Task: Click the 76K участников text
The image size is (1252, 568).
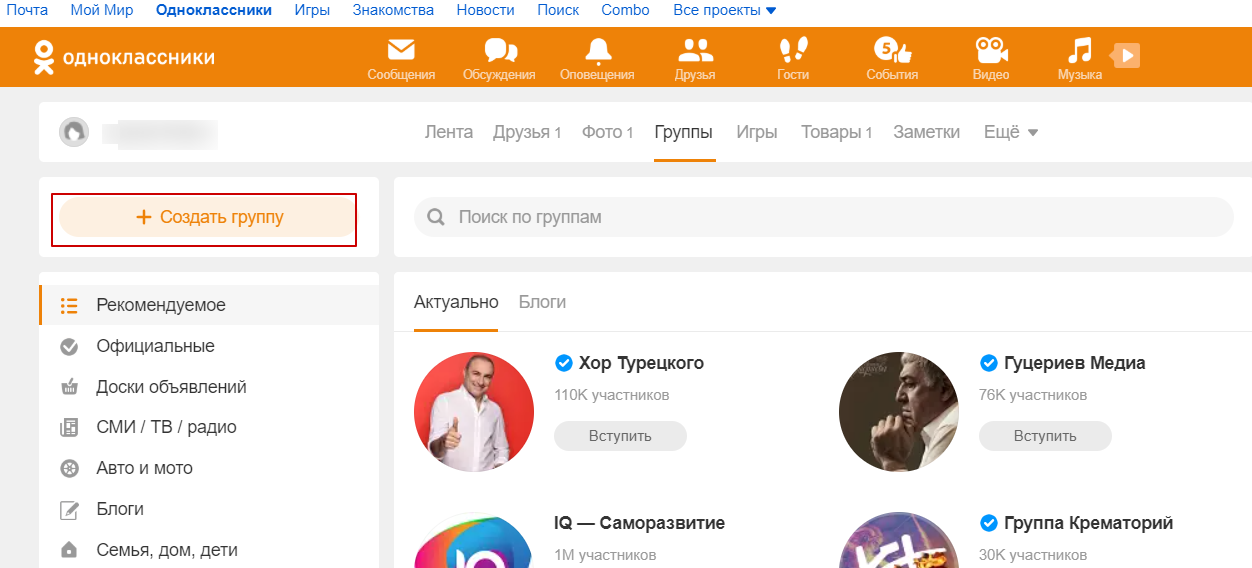Action: click(x=1033, y=395)
